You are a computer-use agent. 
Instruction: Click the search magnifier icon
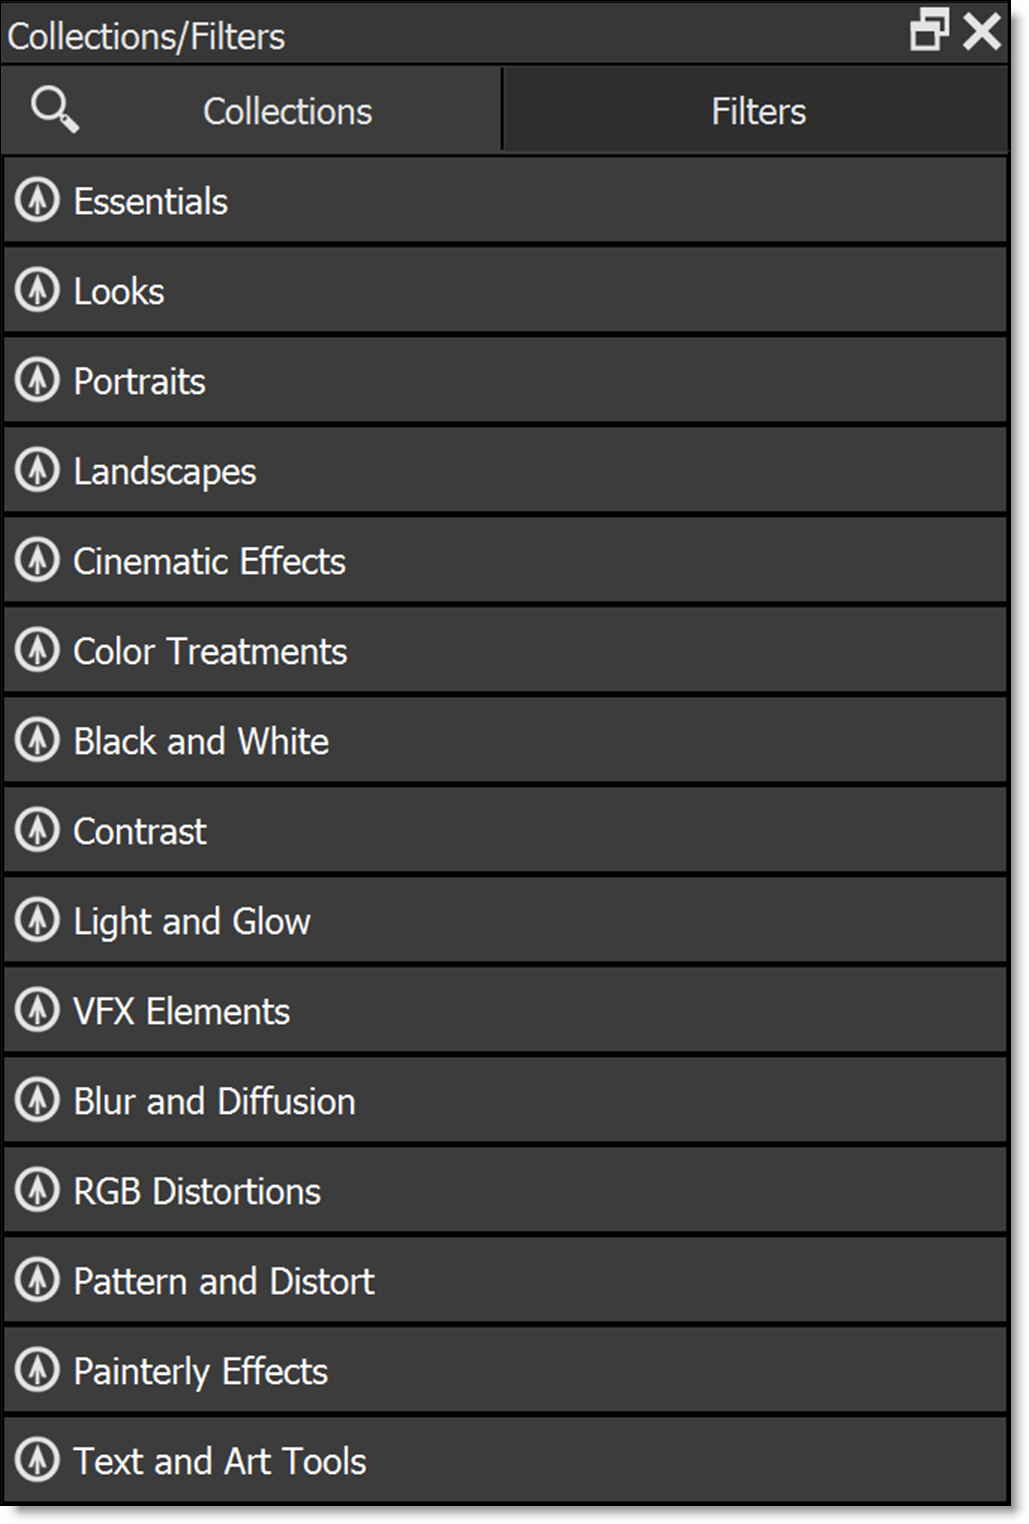click(54, 110)
